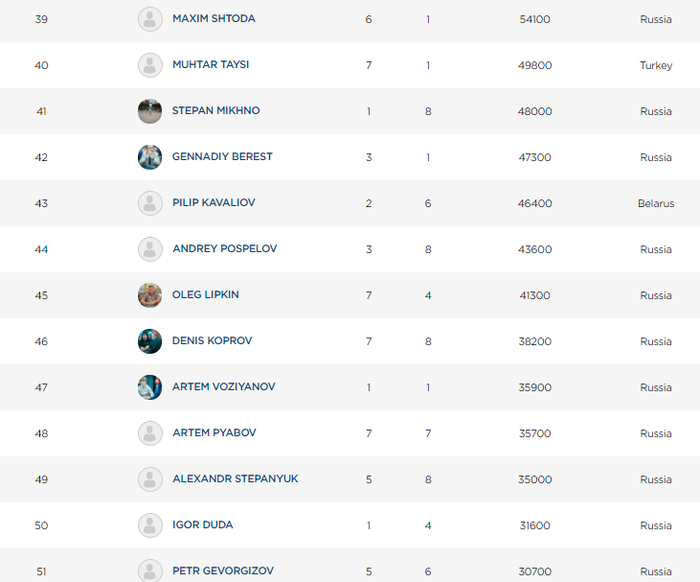The image size is (700, 582).
Task: Click the Igor Duda name link
Action: click(202, 525)
